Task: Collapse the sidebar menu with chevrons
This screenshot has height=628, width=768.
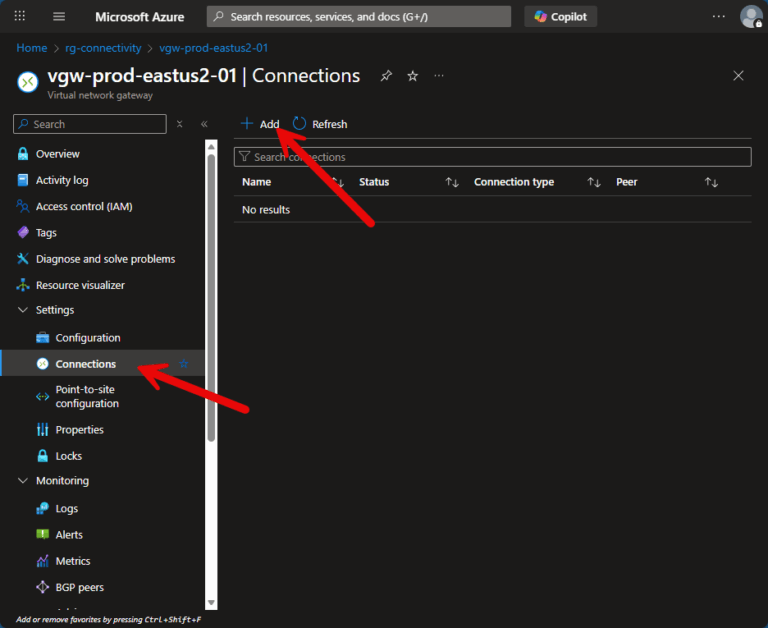Action: pyautogui.click(x=204, y=124)
